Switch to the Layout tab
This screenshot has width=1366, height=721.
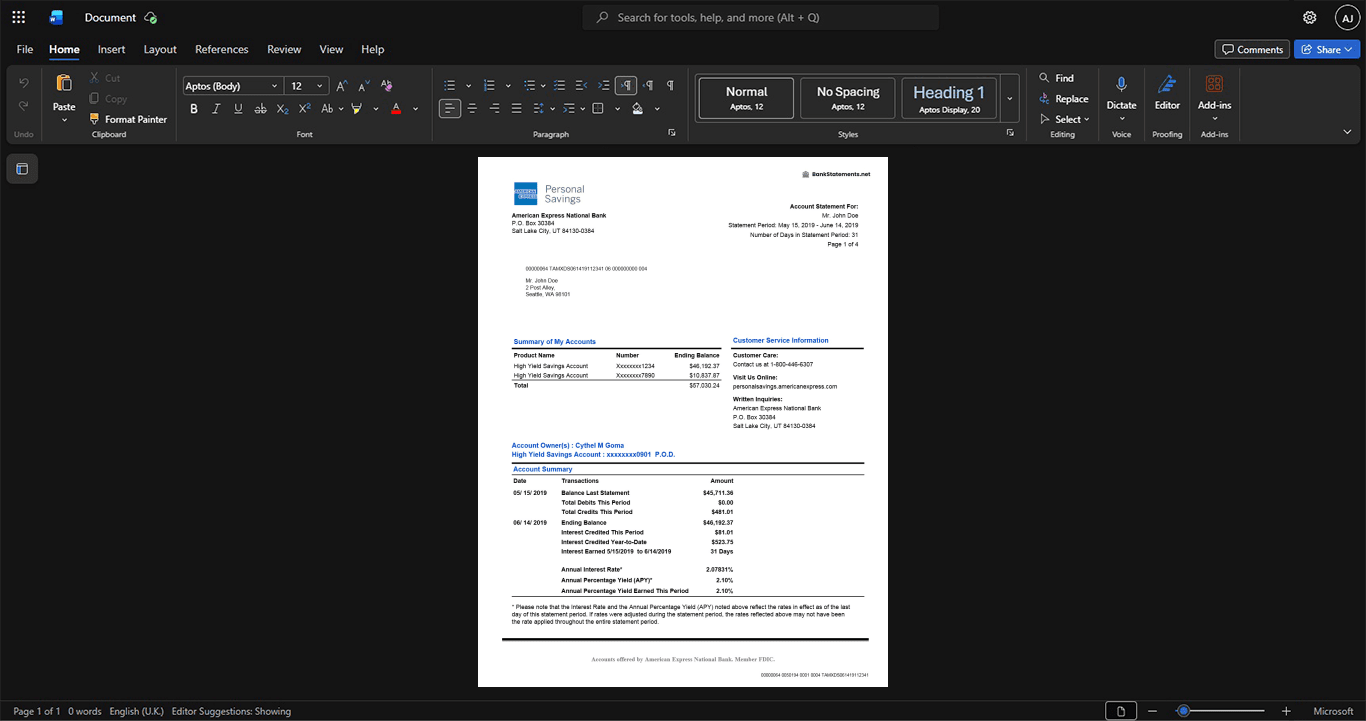[x=160, y=49]
